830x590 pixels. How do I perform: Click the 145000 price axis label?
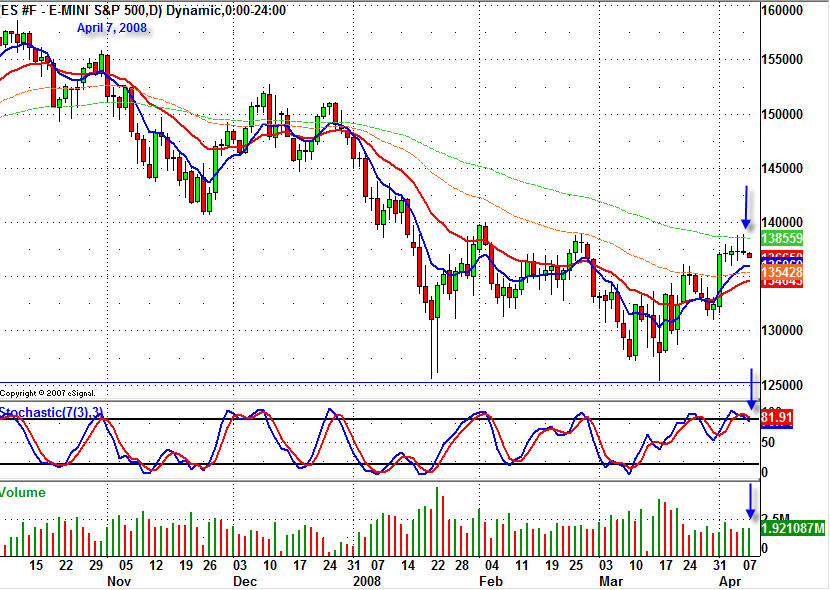(782, 168)
